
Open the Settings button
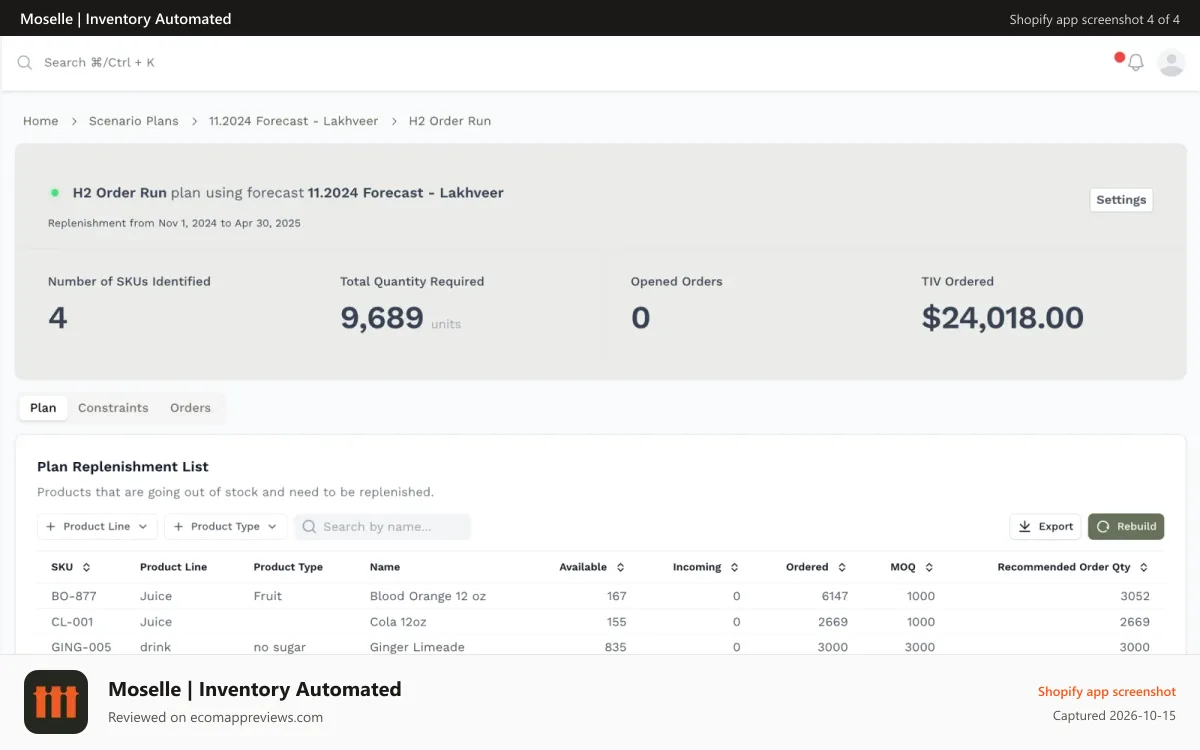[x=1121, y=200]
